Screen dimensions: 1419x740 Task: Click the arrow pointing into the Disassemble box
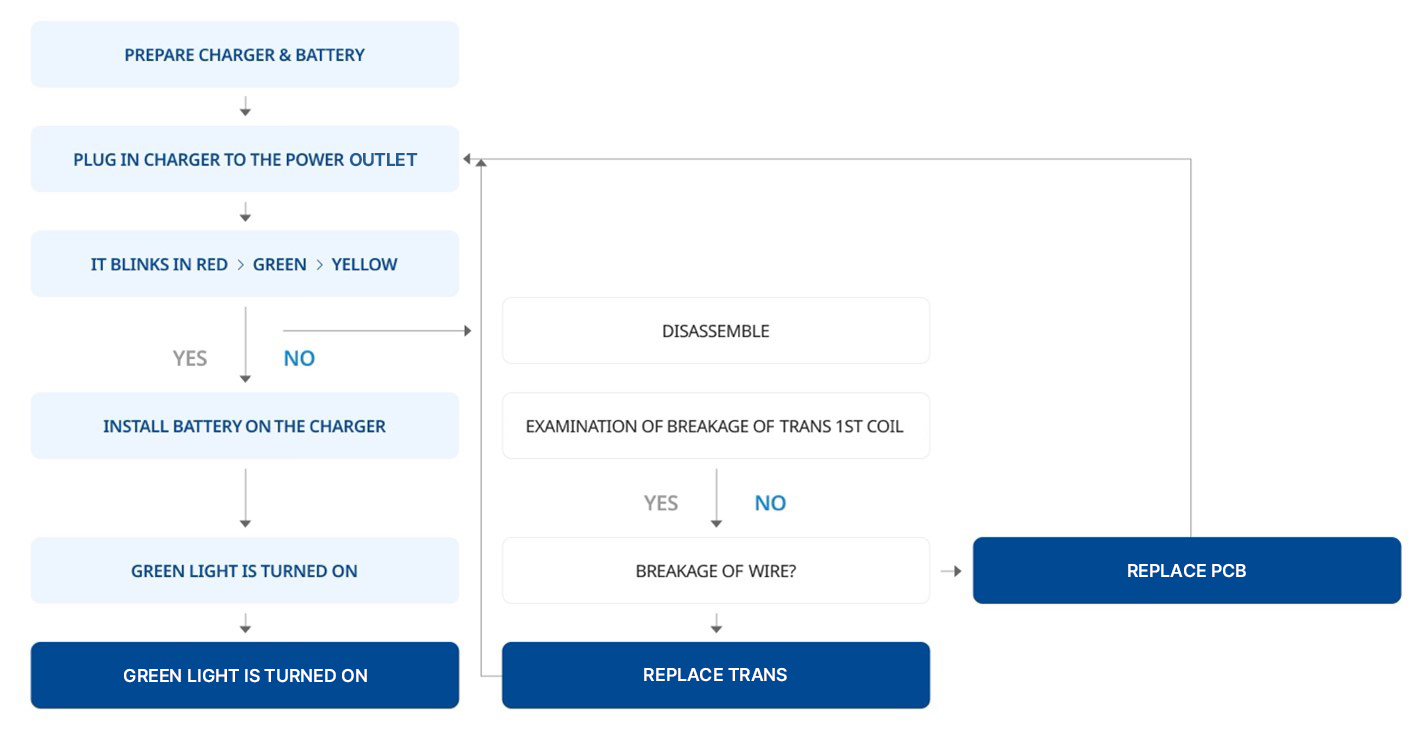pyautogui.click(x=464, y=331)
